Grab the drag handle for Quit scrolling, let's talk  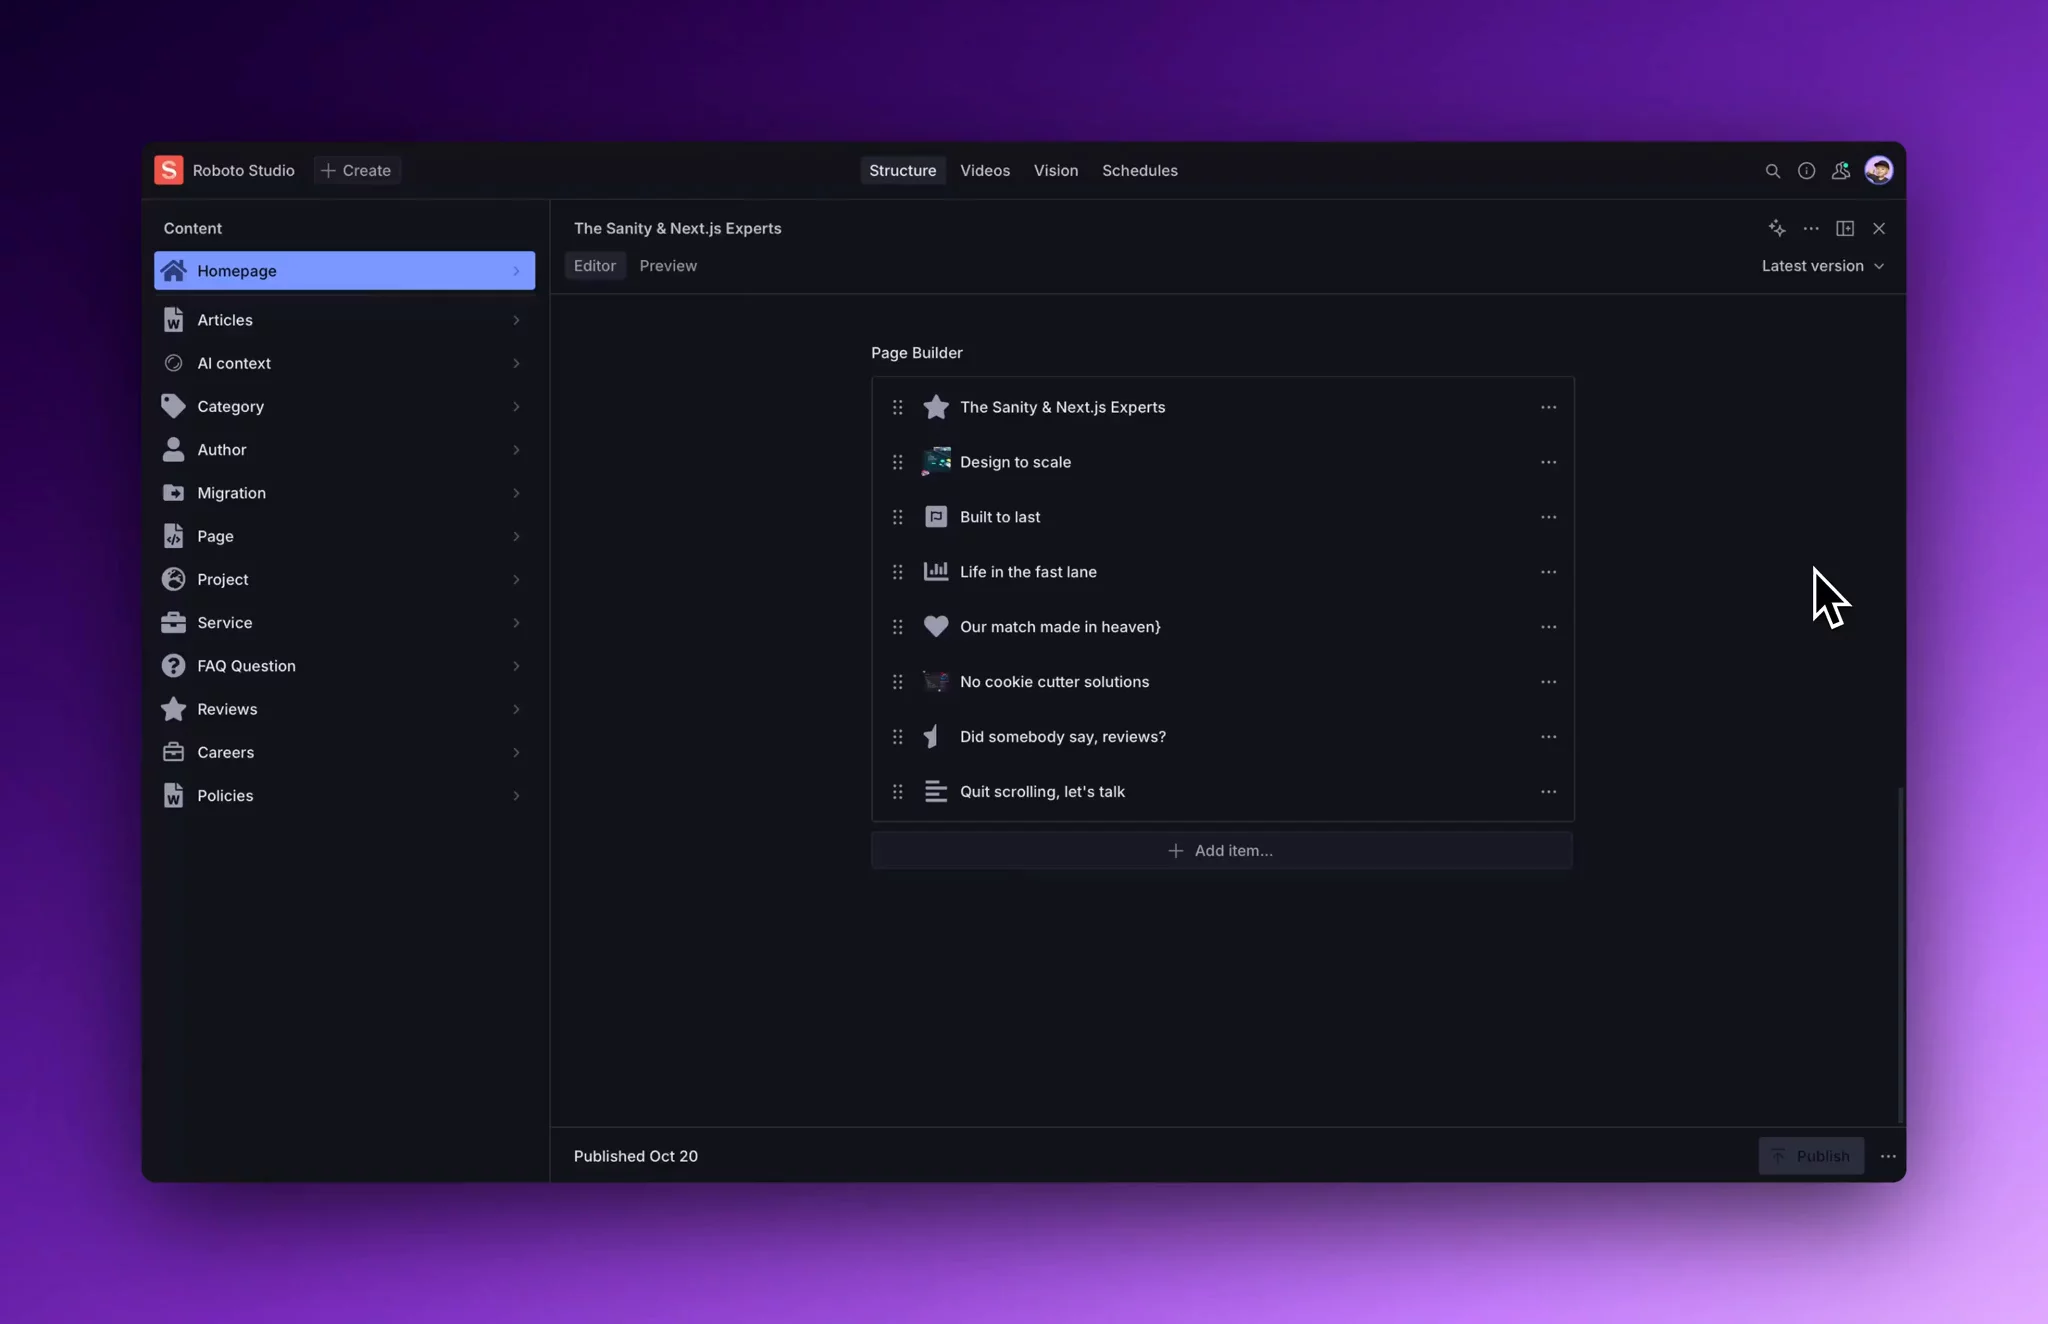[x=897, y=792]
